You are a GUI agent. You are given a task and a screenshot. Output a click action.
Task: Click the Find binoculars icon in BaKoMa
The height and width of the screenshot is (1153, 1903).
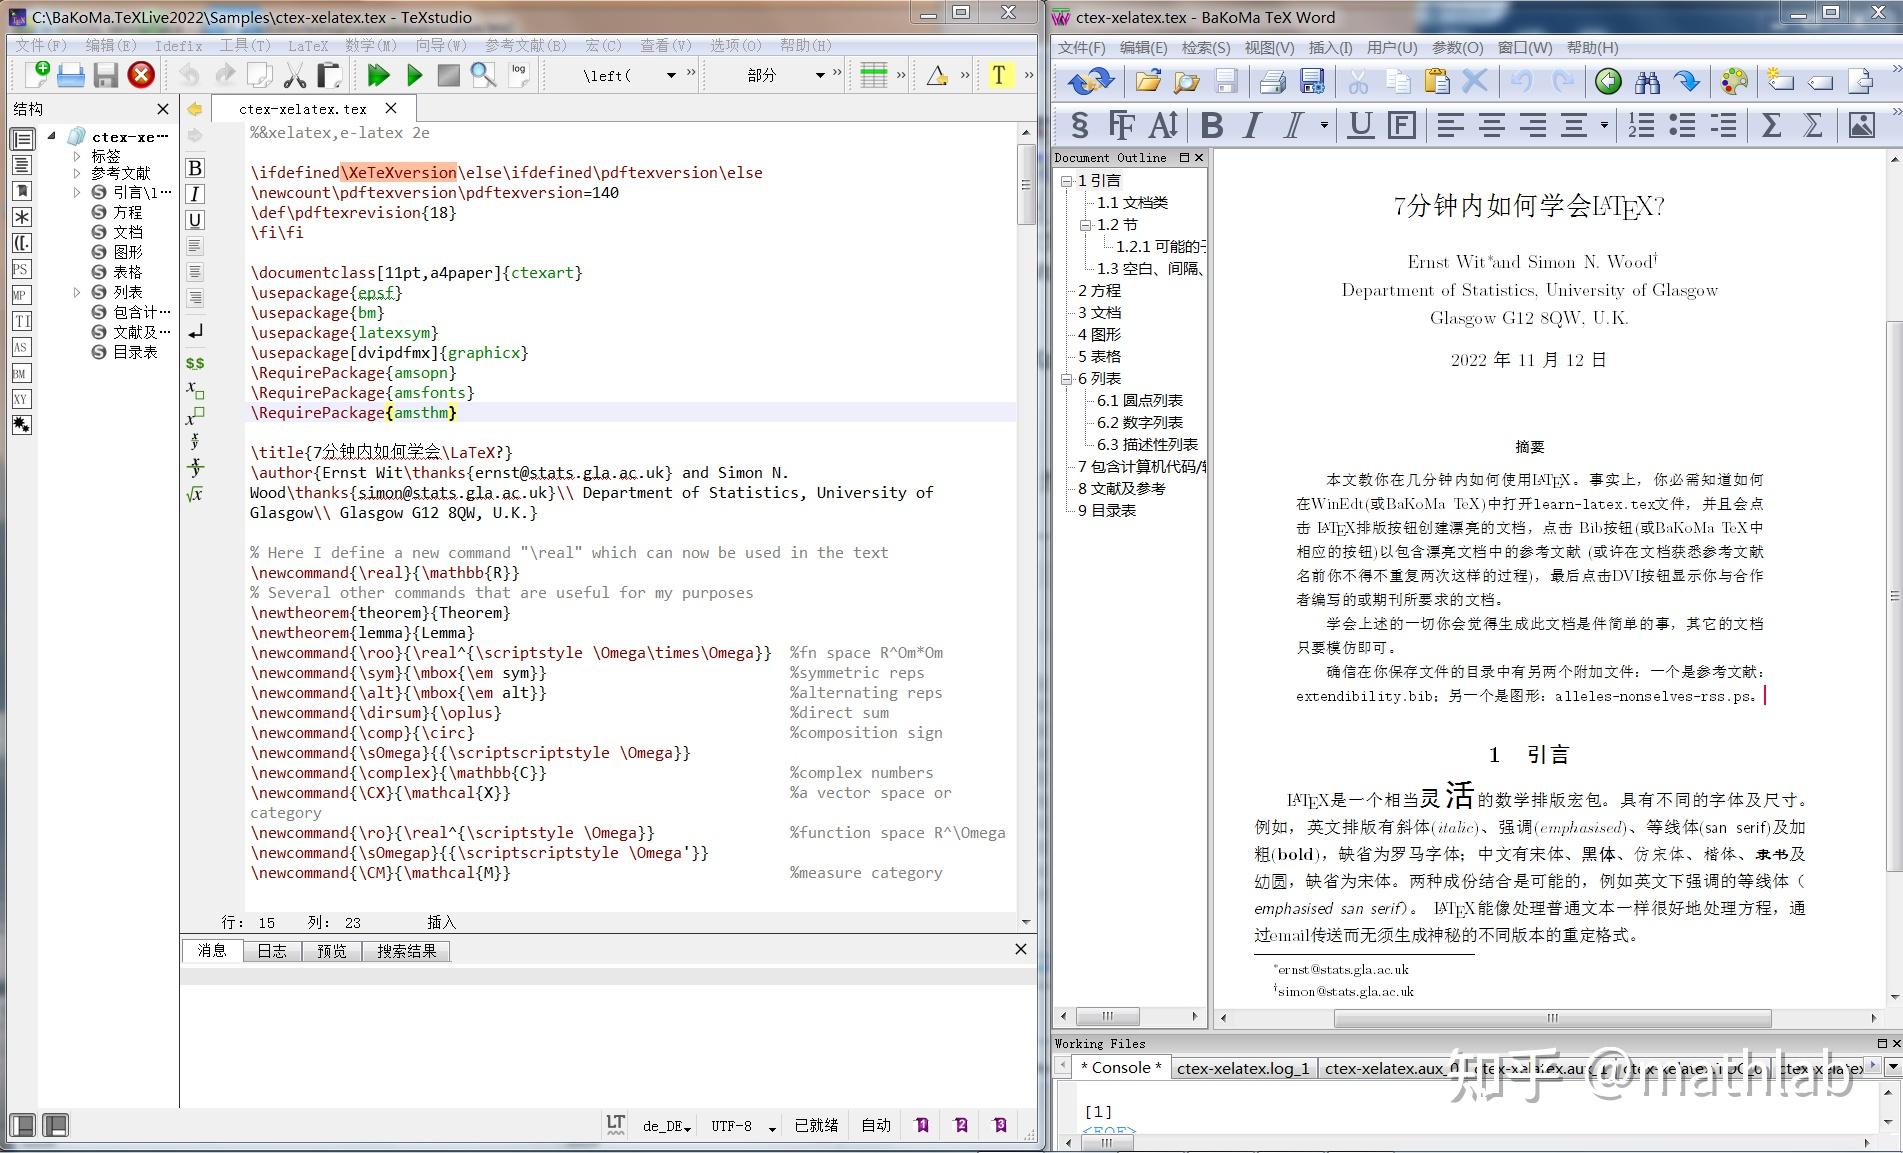click(x=1646, y=81)
